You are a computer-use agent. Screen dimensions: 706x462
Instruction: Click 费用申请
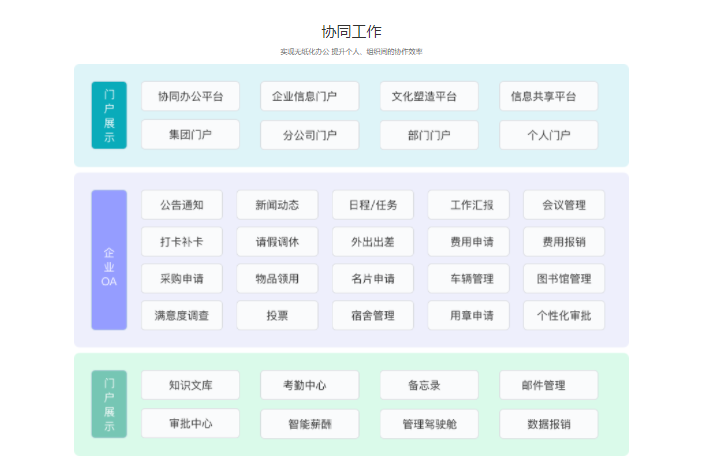pyautogui.click(x=468, y=242)
